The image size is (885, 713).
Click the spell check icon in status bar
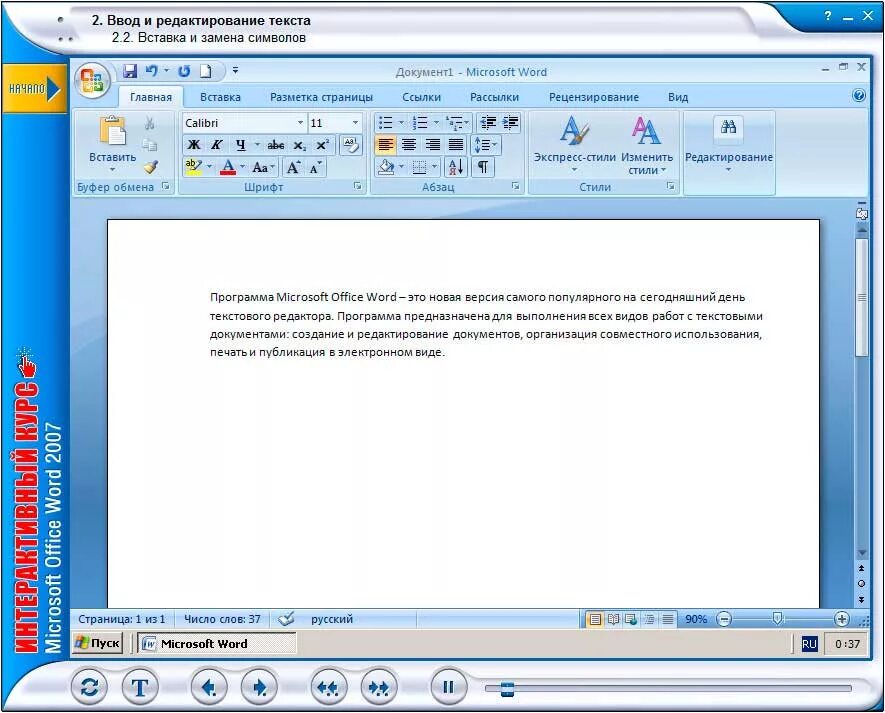pyautogui.click(x=286, y=619)
